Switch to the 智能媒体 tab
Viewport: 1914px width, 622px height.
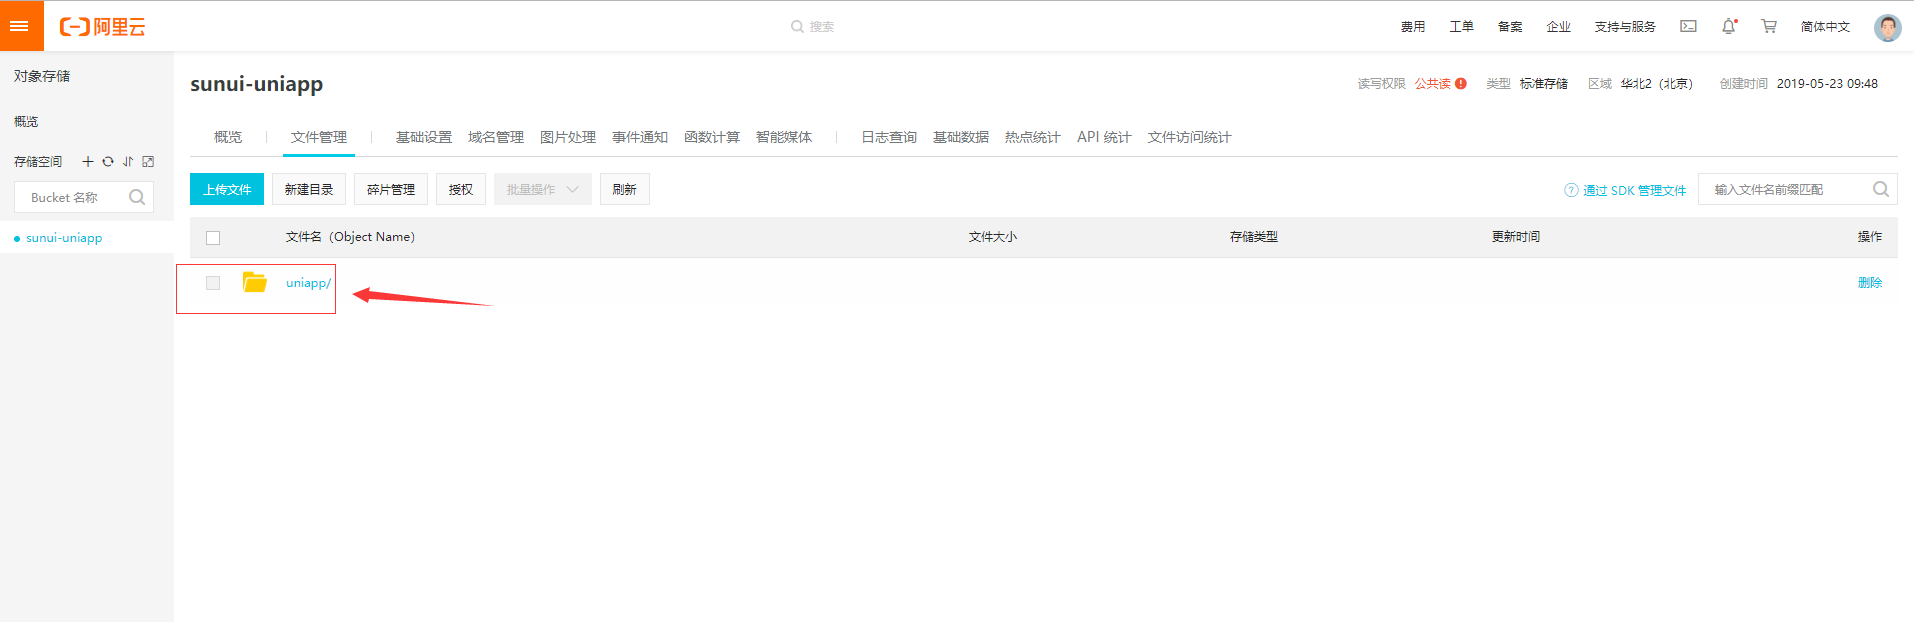coord(784,137)
